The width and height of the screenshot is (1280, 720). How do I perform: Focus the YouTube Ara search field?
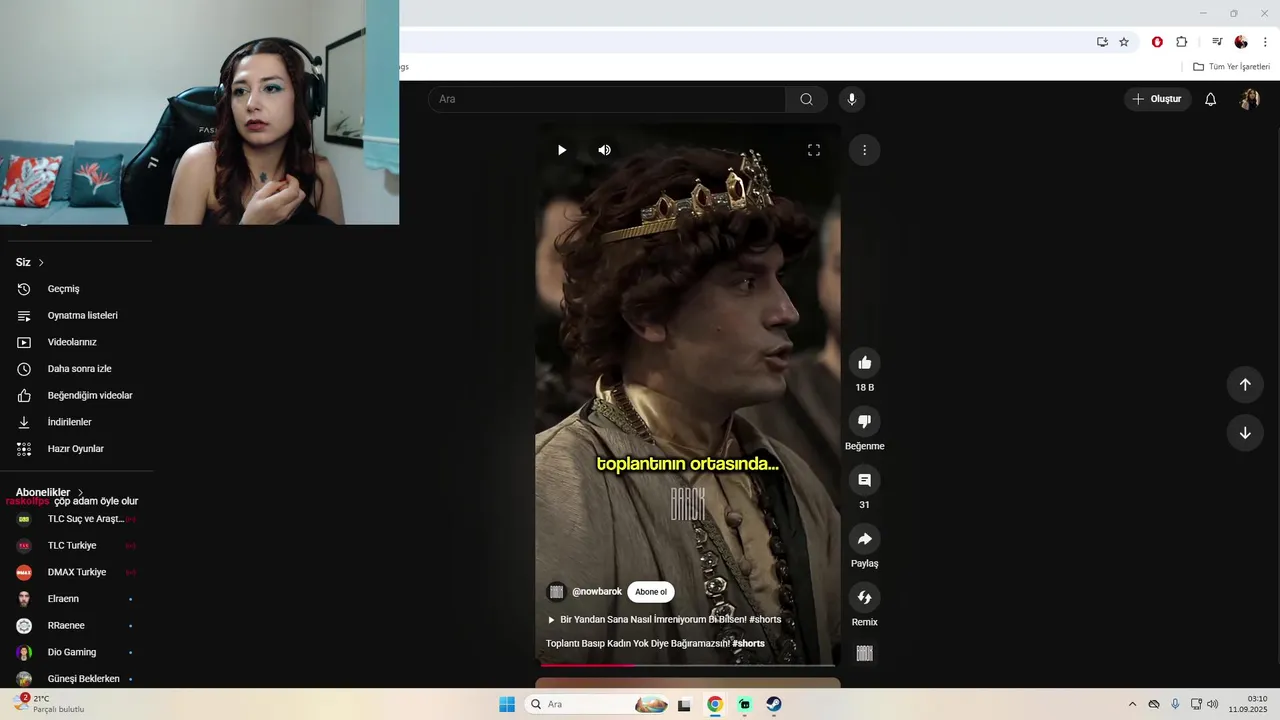pyautogui.click(x=607, y=99)
